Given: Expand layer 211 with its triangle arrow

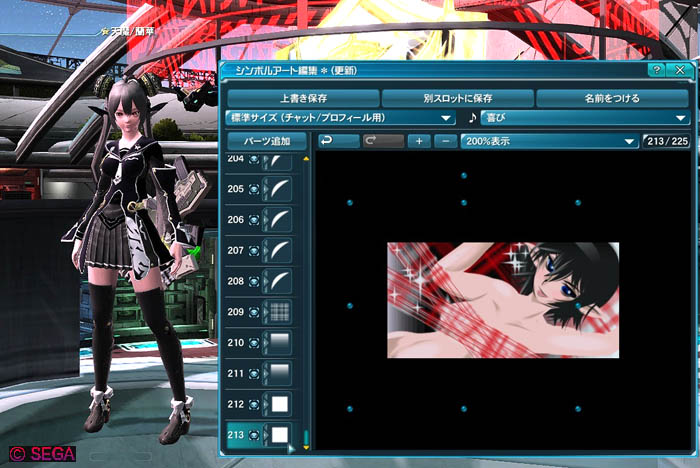Looking at the screenshot, I should (266, 373).
